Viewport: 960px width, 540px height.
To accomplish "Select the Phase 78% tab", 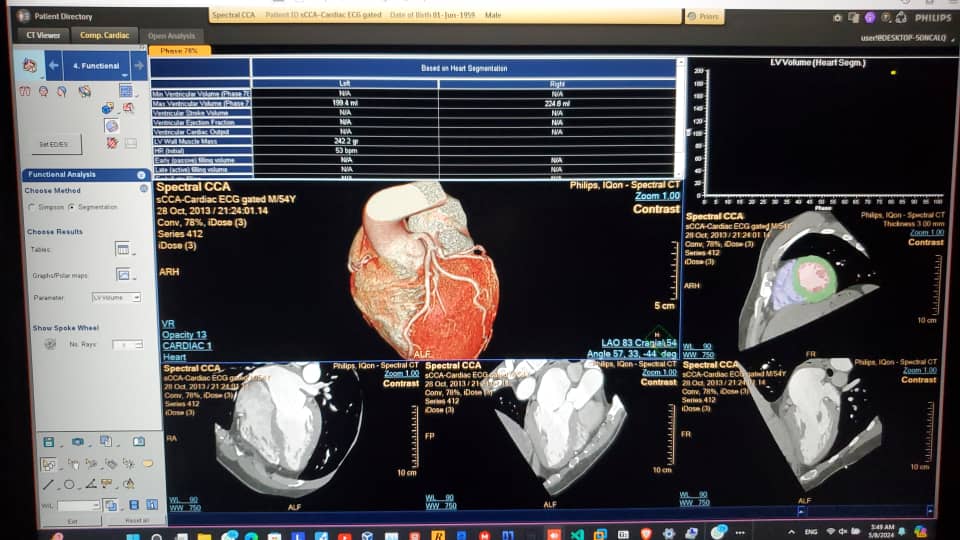I will tap(179, 51).
